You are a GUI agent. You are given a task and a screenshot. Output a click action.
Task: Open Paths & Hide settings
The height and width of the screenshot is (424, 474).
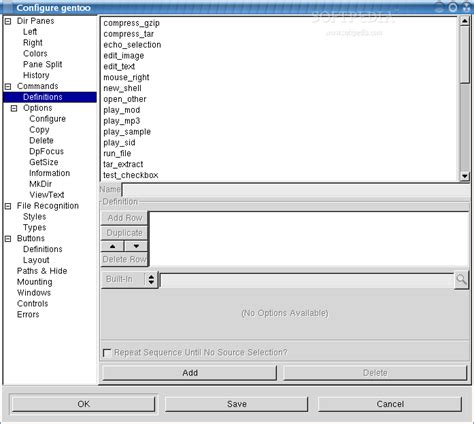42,271
